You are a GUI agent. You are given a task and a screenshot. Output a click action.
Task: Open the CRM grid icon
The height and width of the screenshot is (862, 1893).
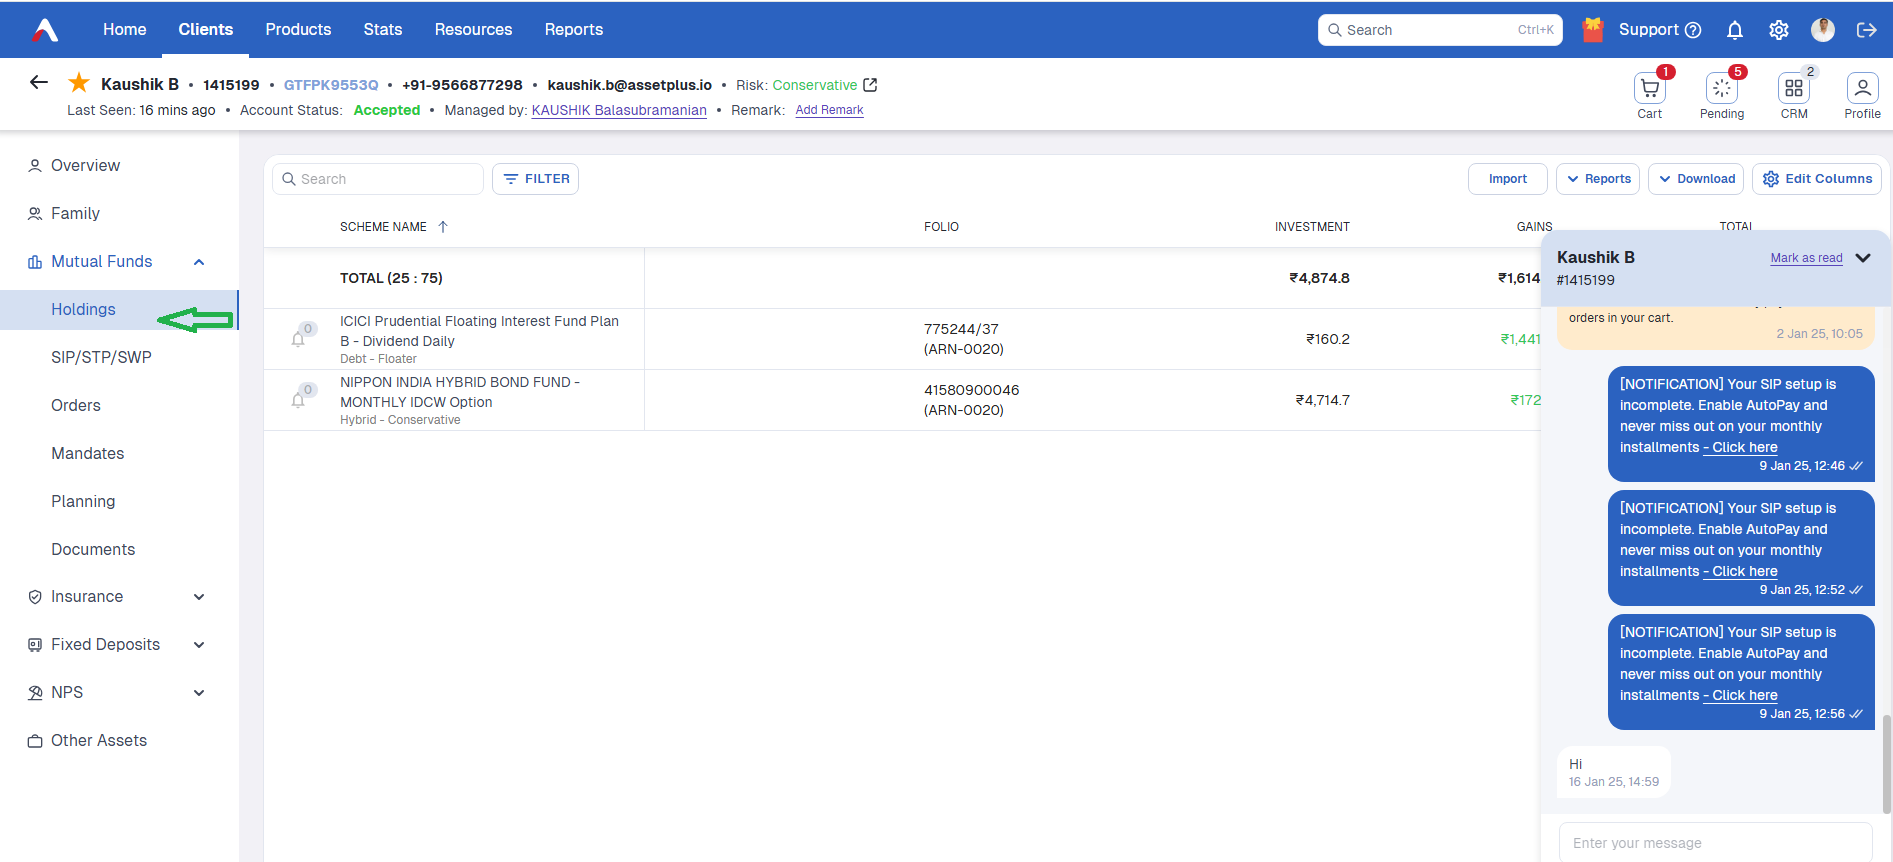tap(1794, 89)
